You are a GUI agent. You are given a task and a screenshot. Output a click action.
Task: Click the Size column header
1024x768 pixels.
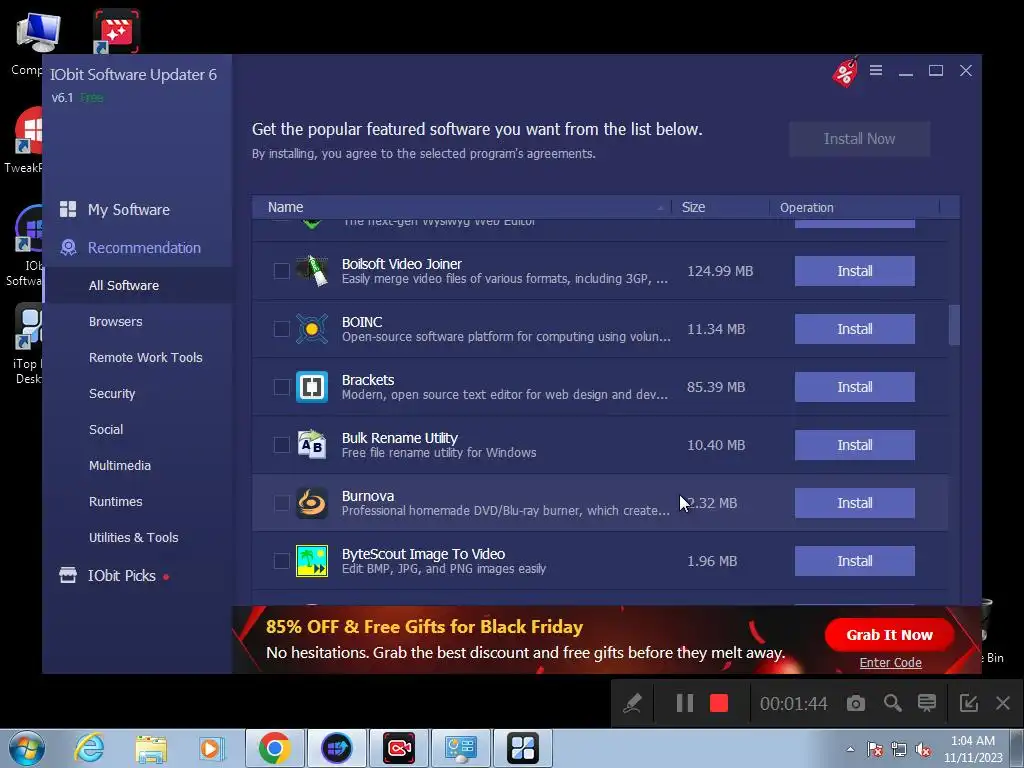pyautogui.click(x=721, y=207)
